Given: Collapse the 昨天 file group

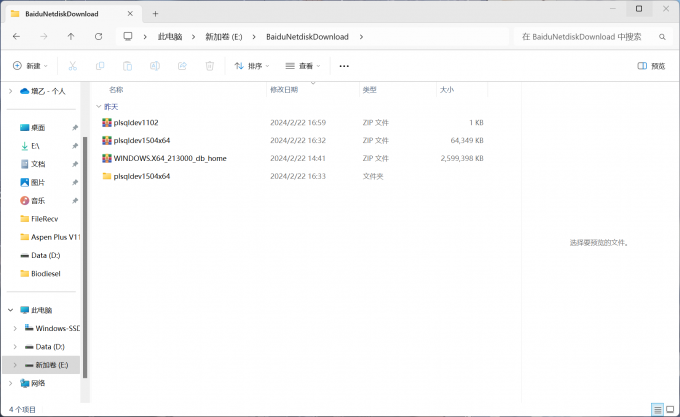Looking at the screenshot, I should pyautogui.click(x=98, y=106).
